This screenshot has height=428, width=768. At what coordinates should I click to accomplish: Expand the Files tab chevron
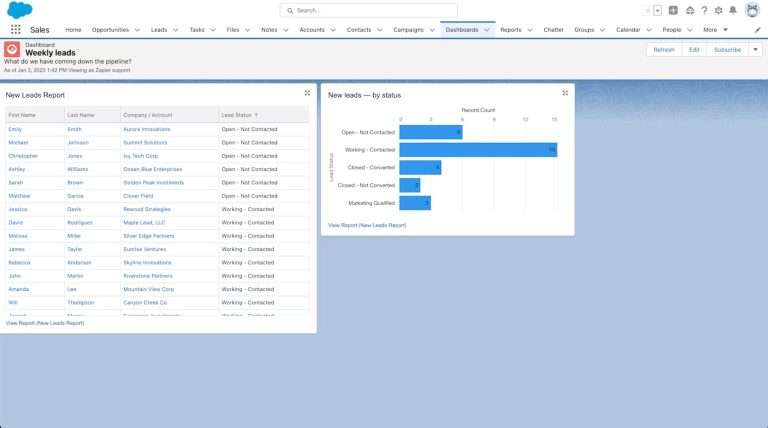point(247,30)
